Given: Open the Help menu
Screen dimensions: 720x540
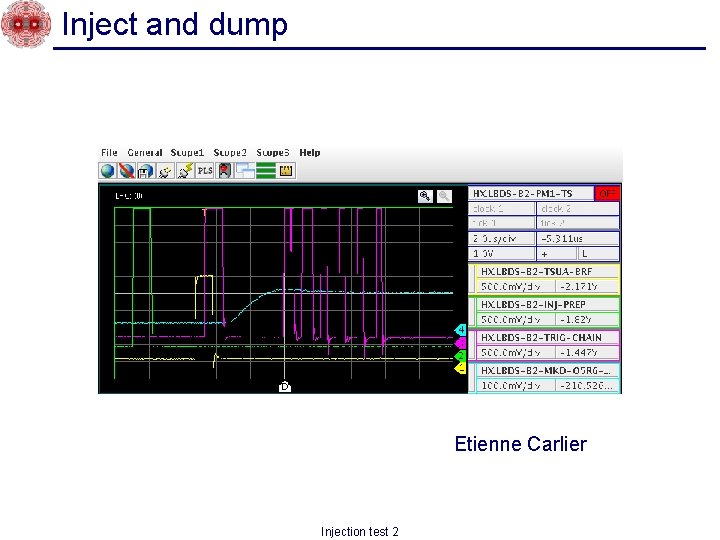Looking at the screenshot, I should coord(309,152).
